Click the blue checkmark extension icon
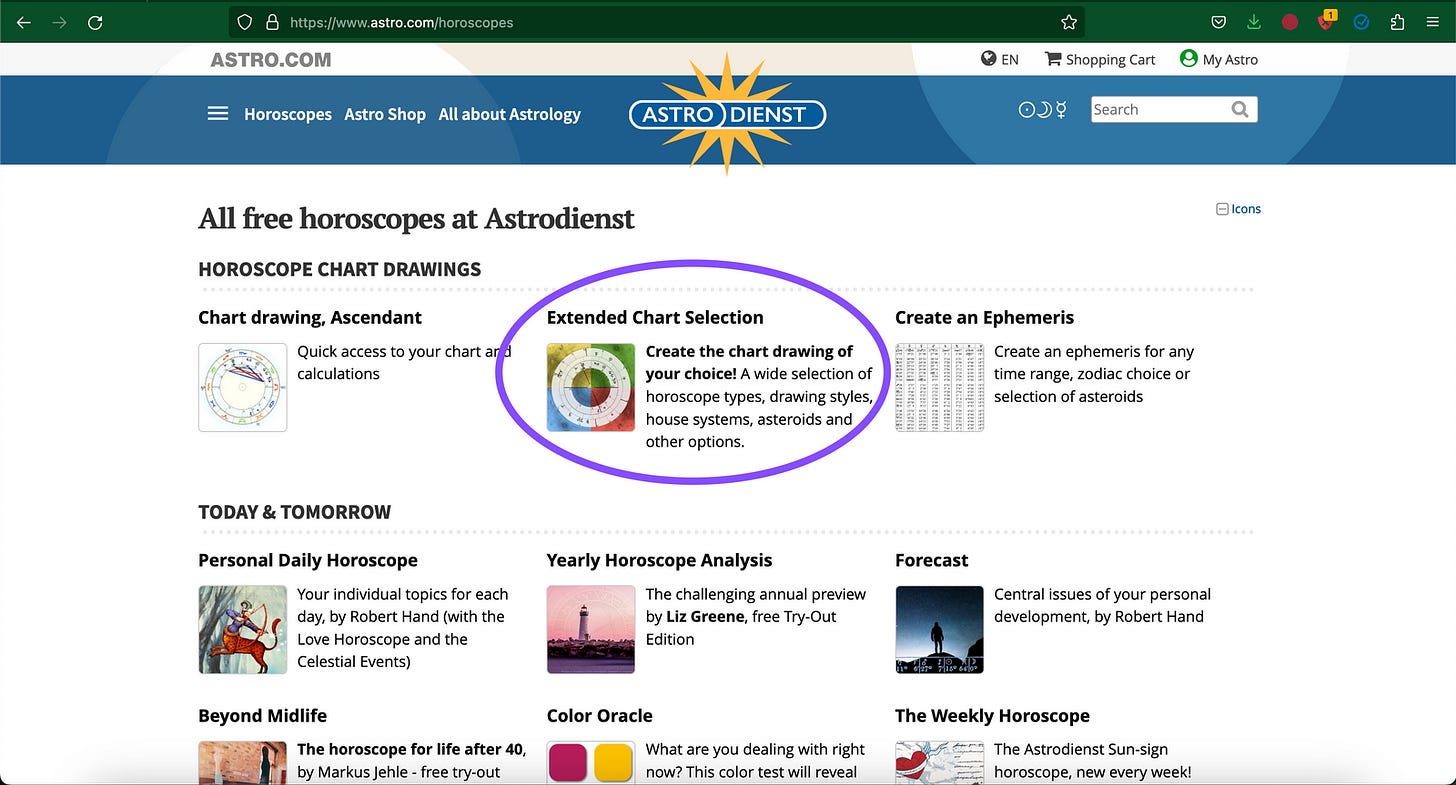Image resolution: width=1456 pixels, height=785 pixels. pos(1361,22)
